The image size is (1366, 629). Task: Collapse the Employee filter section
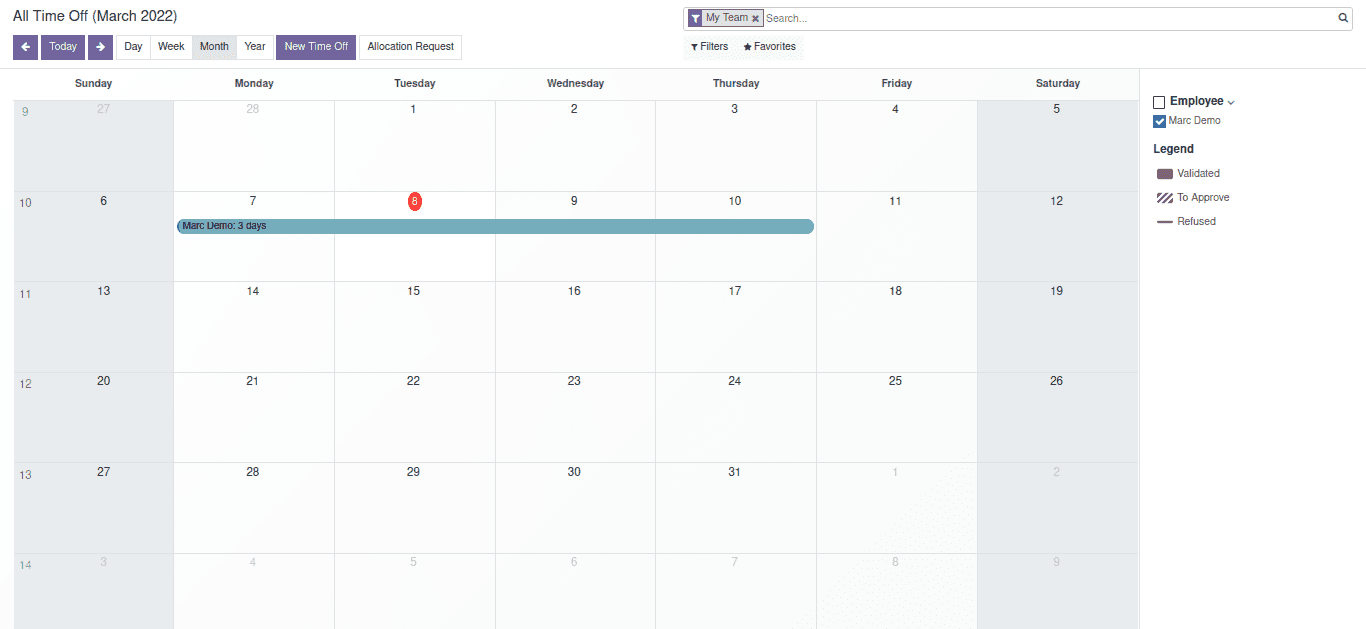1231,102
